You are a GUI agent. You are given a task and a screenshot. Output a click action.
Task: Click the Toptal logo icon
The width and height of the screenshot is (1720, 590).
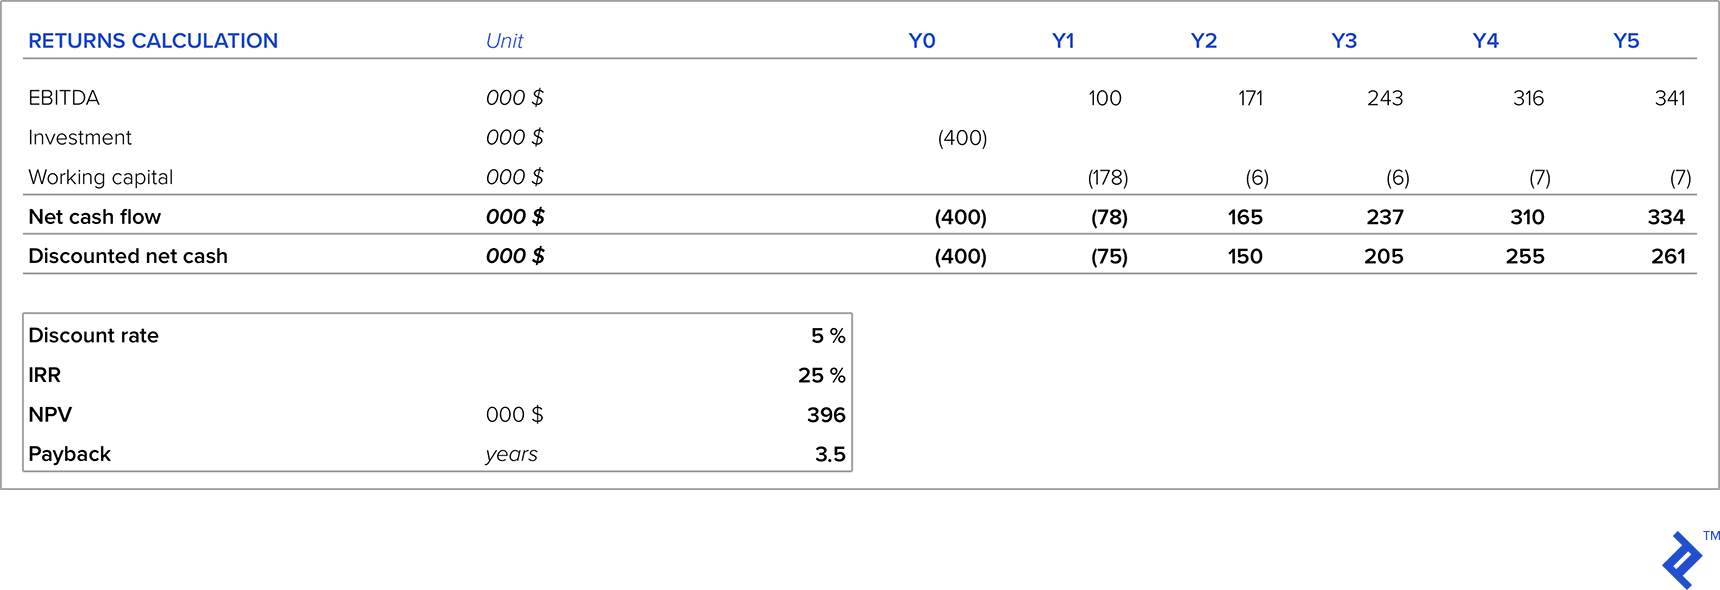click(1682, 559)
